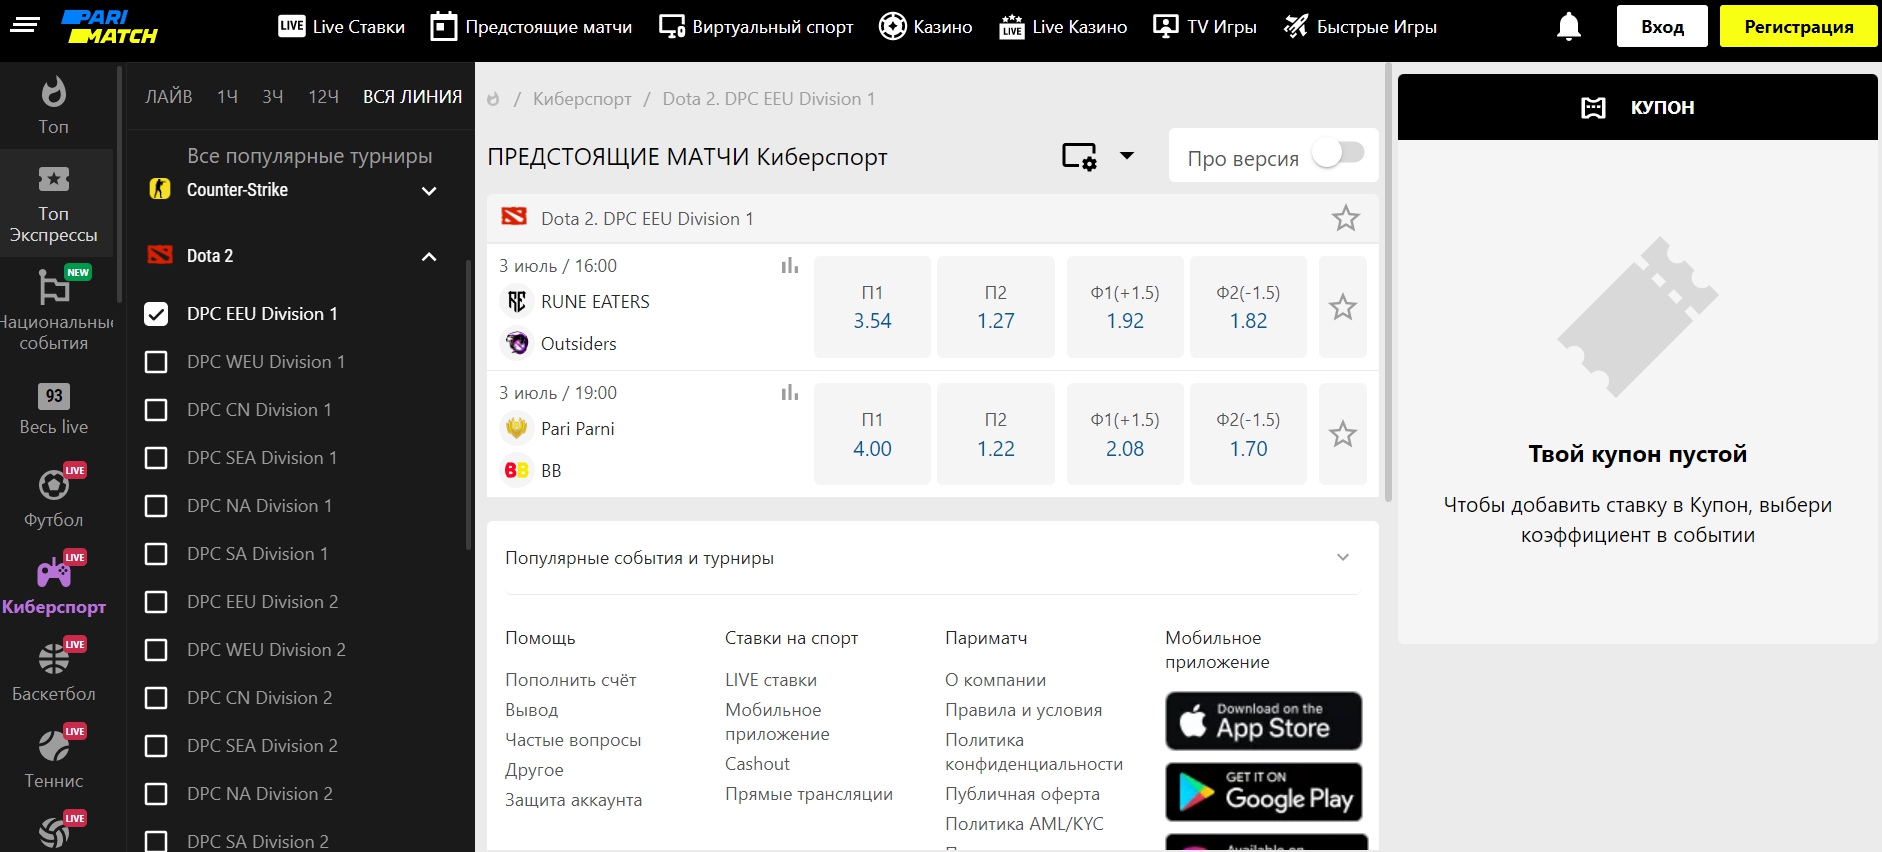Open view settings screen icon
This screenshot has height=852, width=1882.
1080,156
